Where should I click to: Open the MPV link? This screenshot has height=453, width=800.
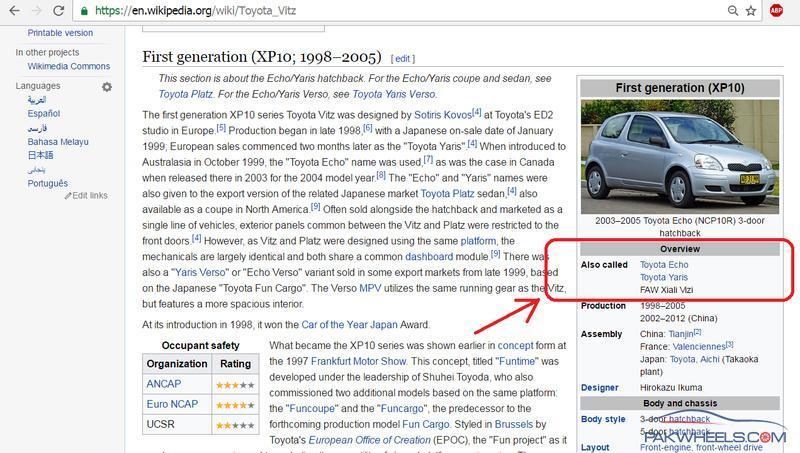[370, 288]
